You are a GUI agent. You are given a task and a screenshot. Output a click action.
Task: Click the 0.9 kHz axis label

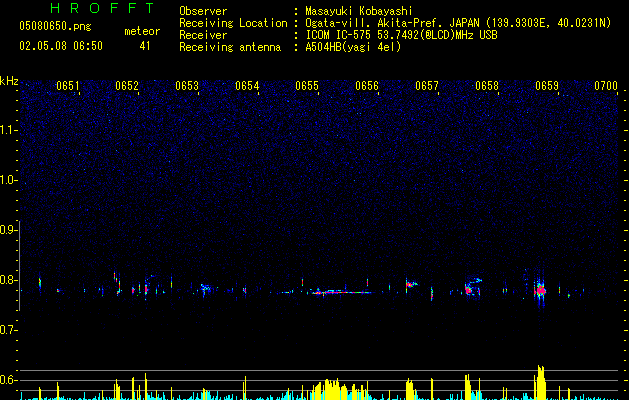click(8, 230)
